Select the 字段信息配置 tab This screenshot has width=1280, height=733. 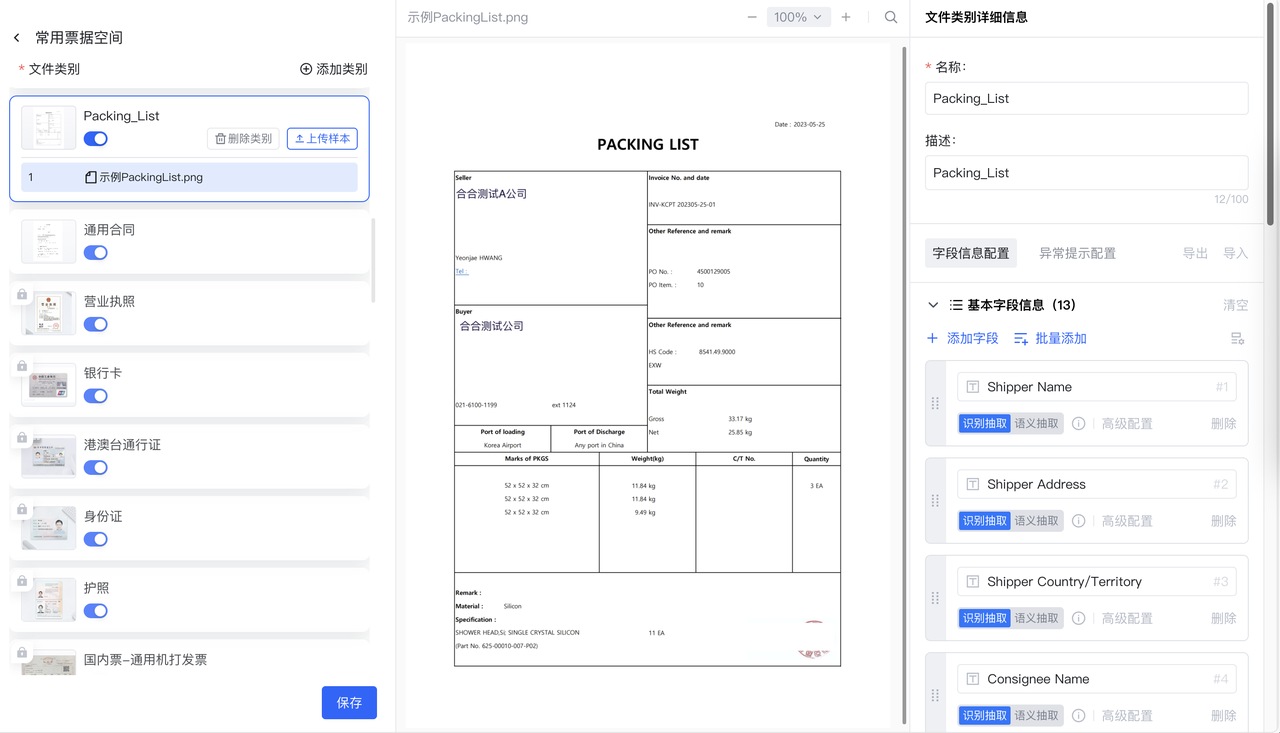(x=970, y=252)
